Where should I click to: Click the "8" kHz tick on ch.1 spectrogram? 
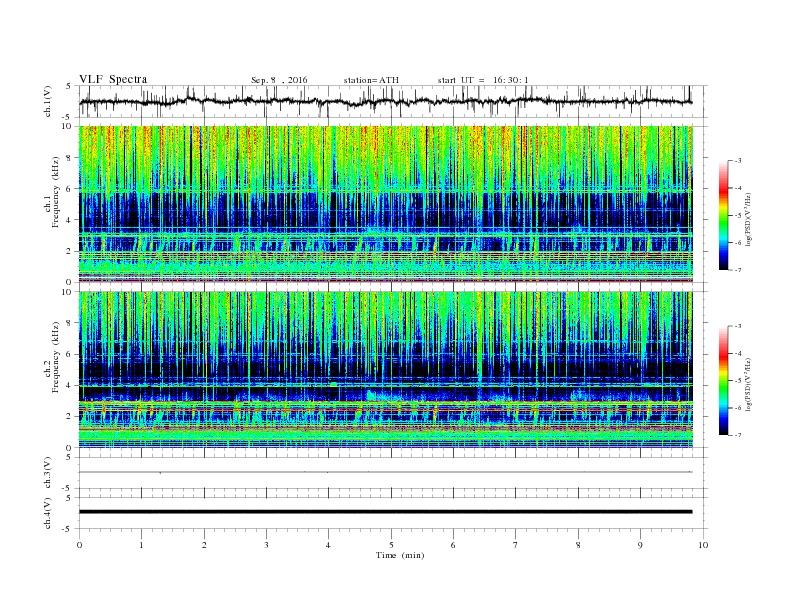pos(69,158)
